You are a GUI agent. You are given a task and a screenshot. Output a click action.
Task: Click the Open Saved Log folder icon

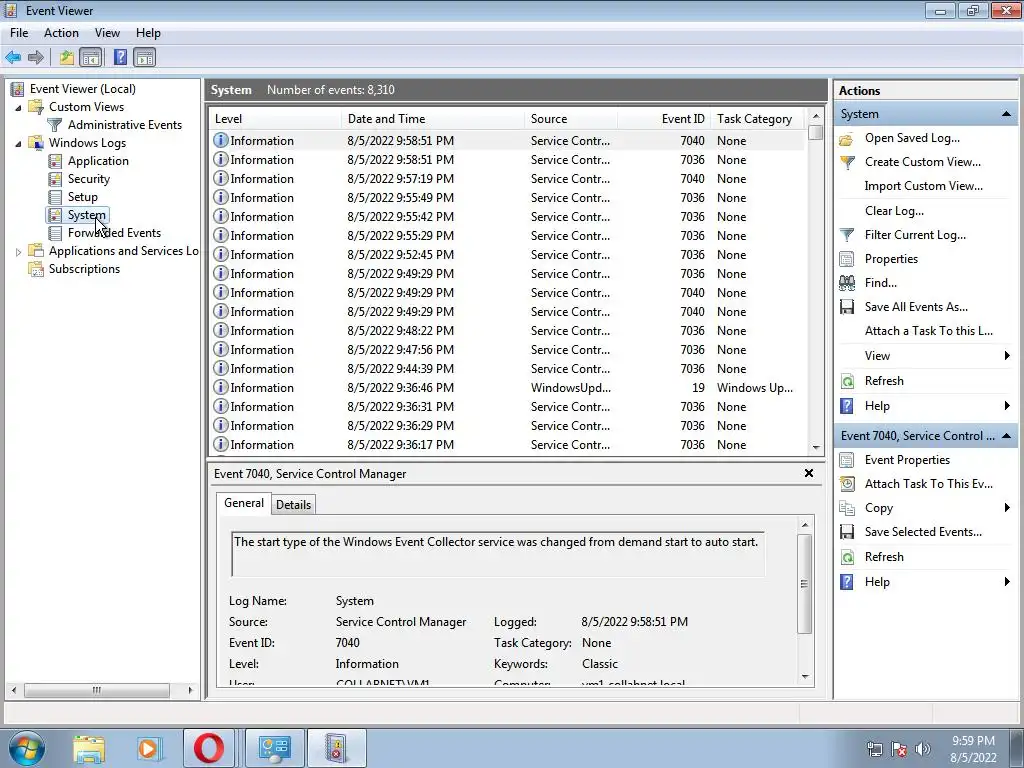pyautogui.click(x=846, y=138)
